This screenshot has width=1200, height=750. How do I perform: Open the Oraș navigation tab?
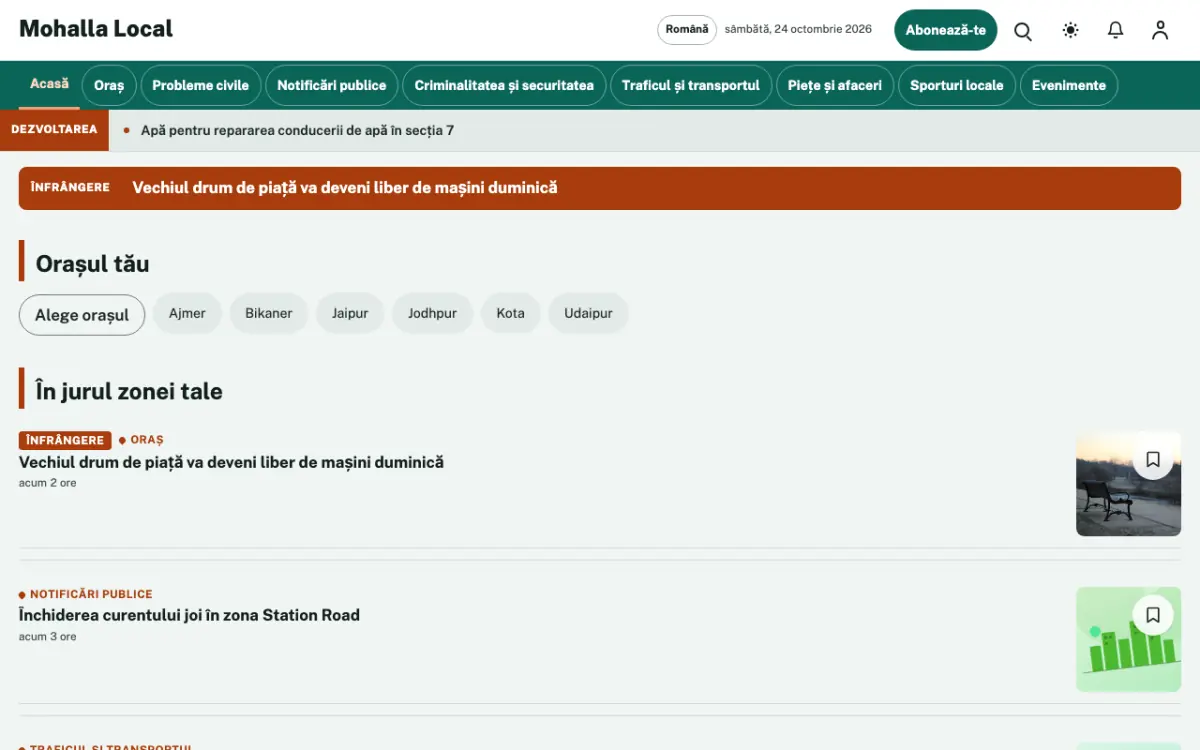pyautogui.click(x=109, y=85)
